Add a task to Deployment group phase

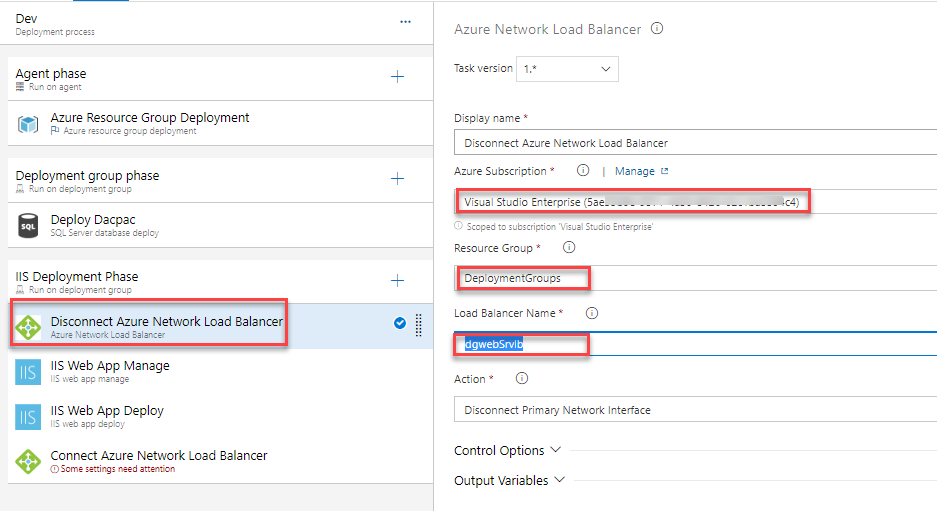pyautogui.click(x=397, y=179)
